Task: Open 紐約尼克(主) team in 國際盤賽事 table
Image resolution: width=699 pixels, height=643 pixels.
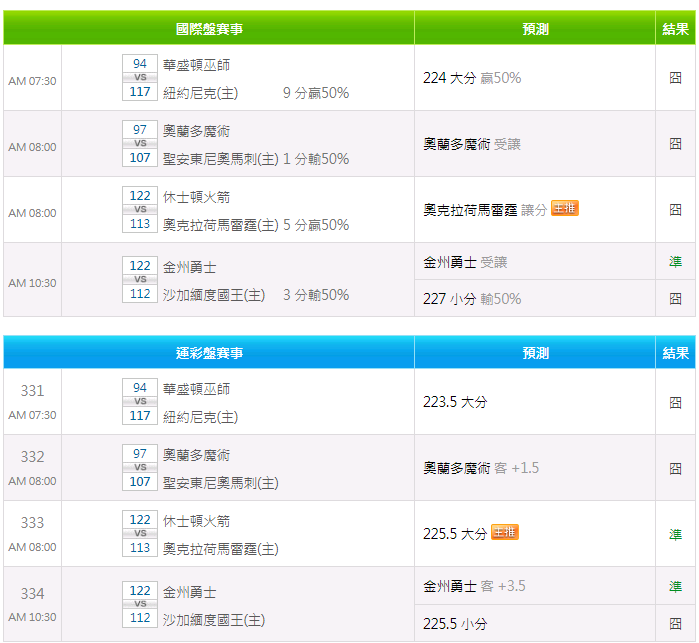Action: [x=200, y=93]
